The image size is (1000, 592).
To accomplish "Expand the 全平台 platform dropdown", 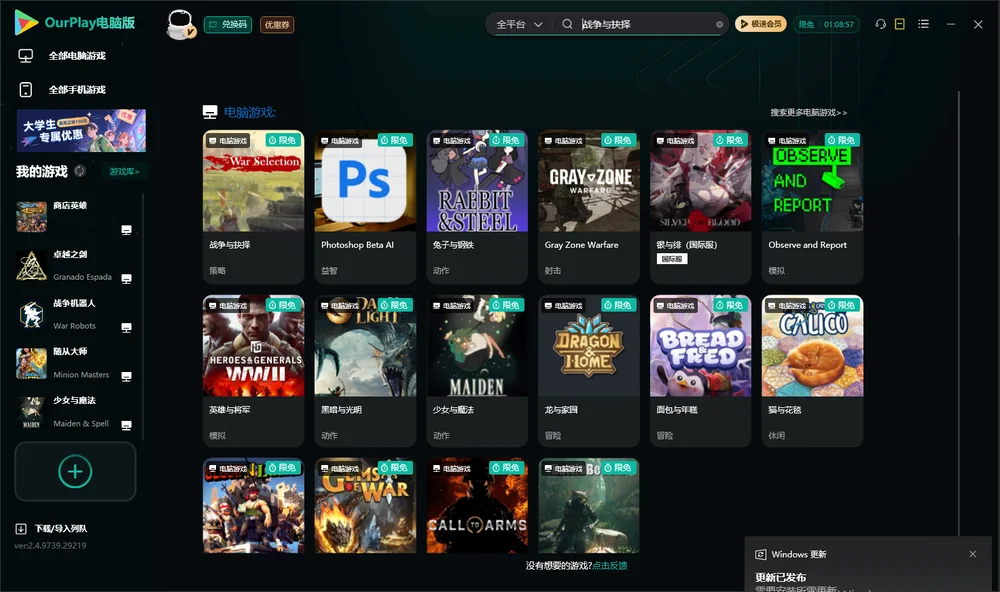I will pyautogui.click(x=518, y=24).
